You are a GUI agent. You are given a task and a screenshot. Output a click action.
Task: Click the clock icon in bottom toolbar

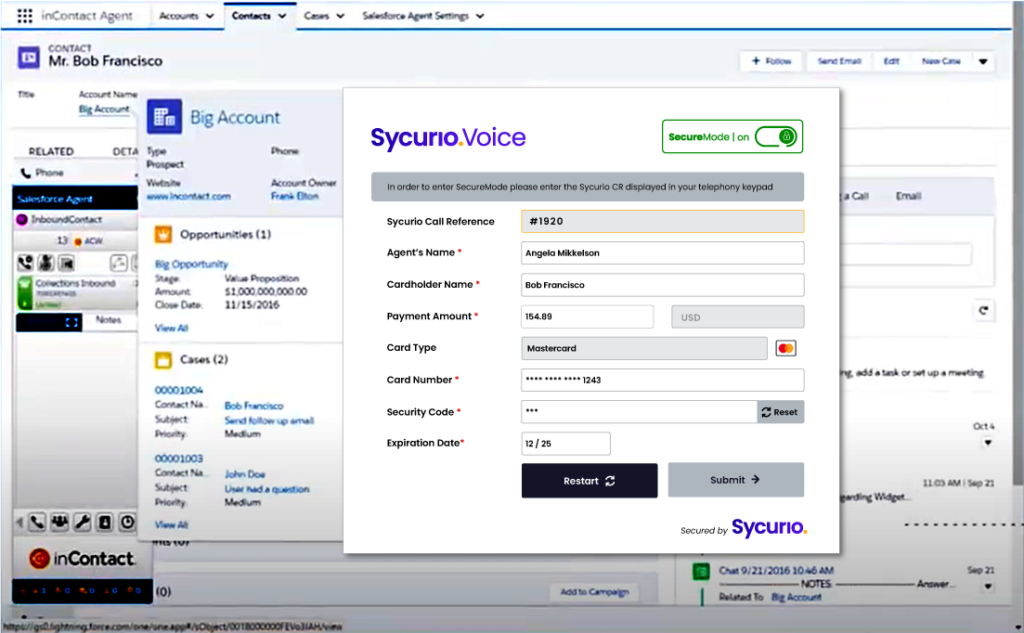coord(127,522)
